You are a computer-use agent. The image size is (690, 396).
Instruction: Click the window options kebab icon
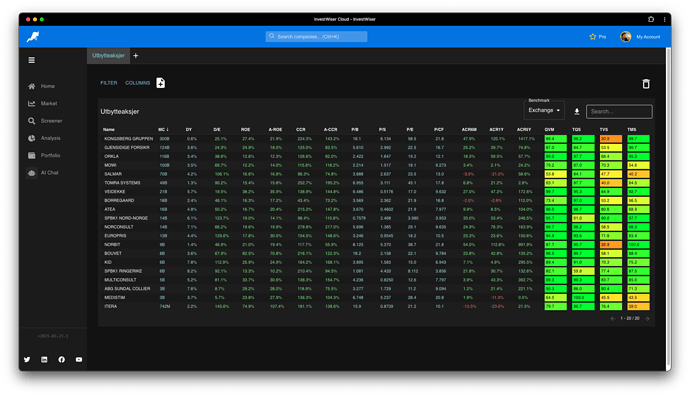pos(664,19)
